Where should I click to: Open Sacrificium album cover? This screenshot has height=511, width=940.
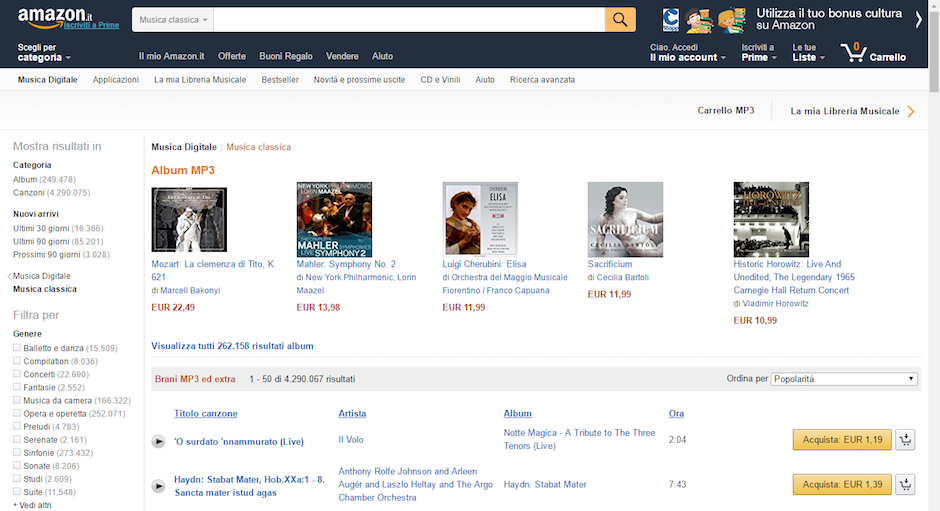coord(625,220)
